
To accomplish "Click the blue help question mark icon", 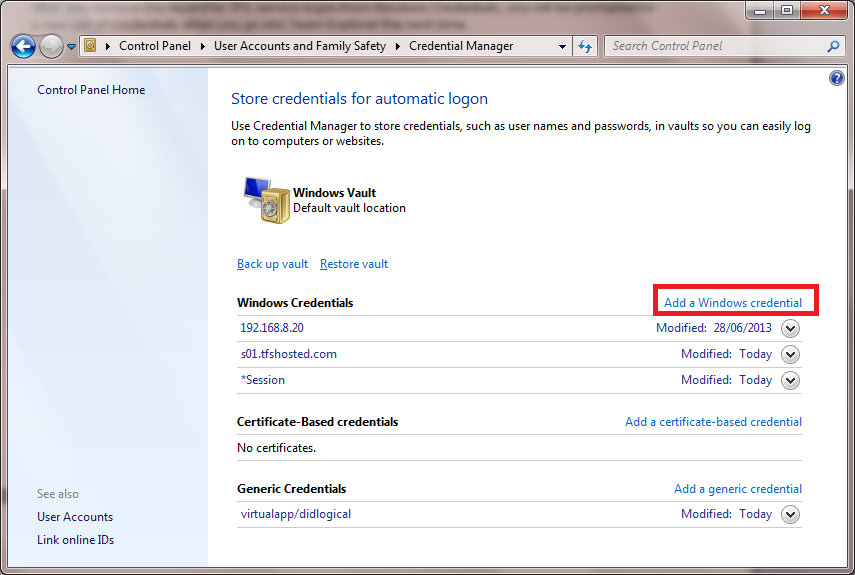I will point(837,78).
